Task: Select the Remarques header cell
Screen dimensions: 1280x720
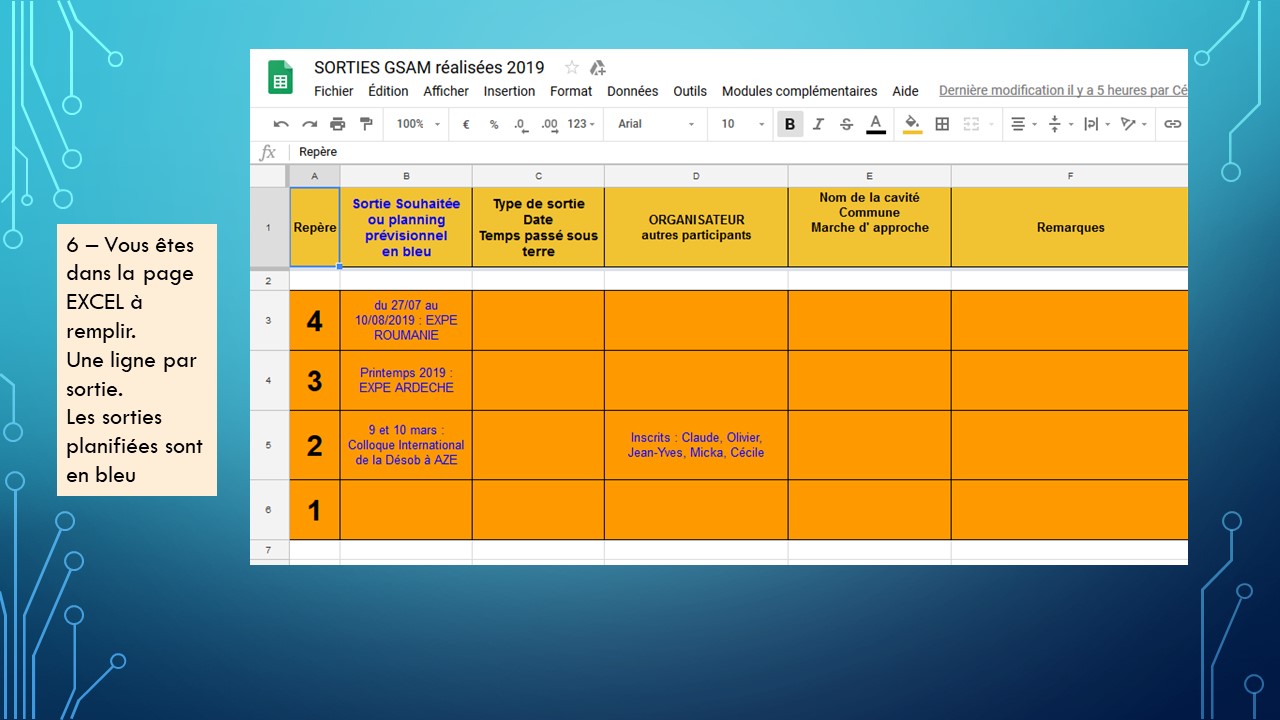Action: (x=1070, y=227)
